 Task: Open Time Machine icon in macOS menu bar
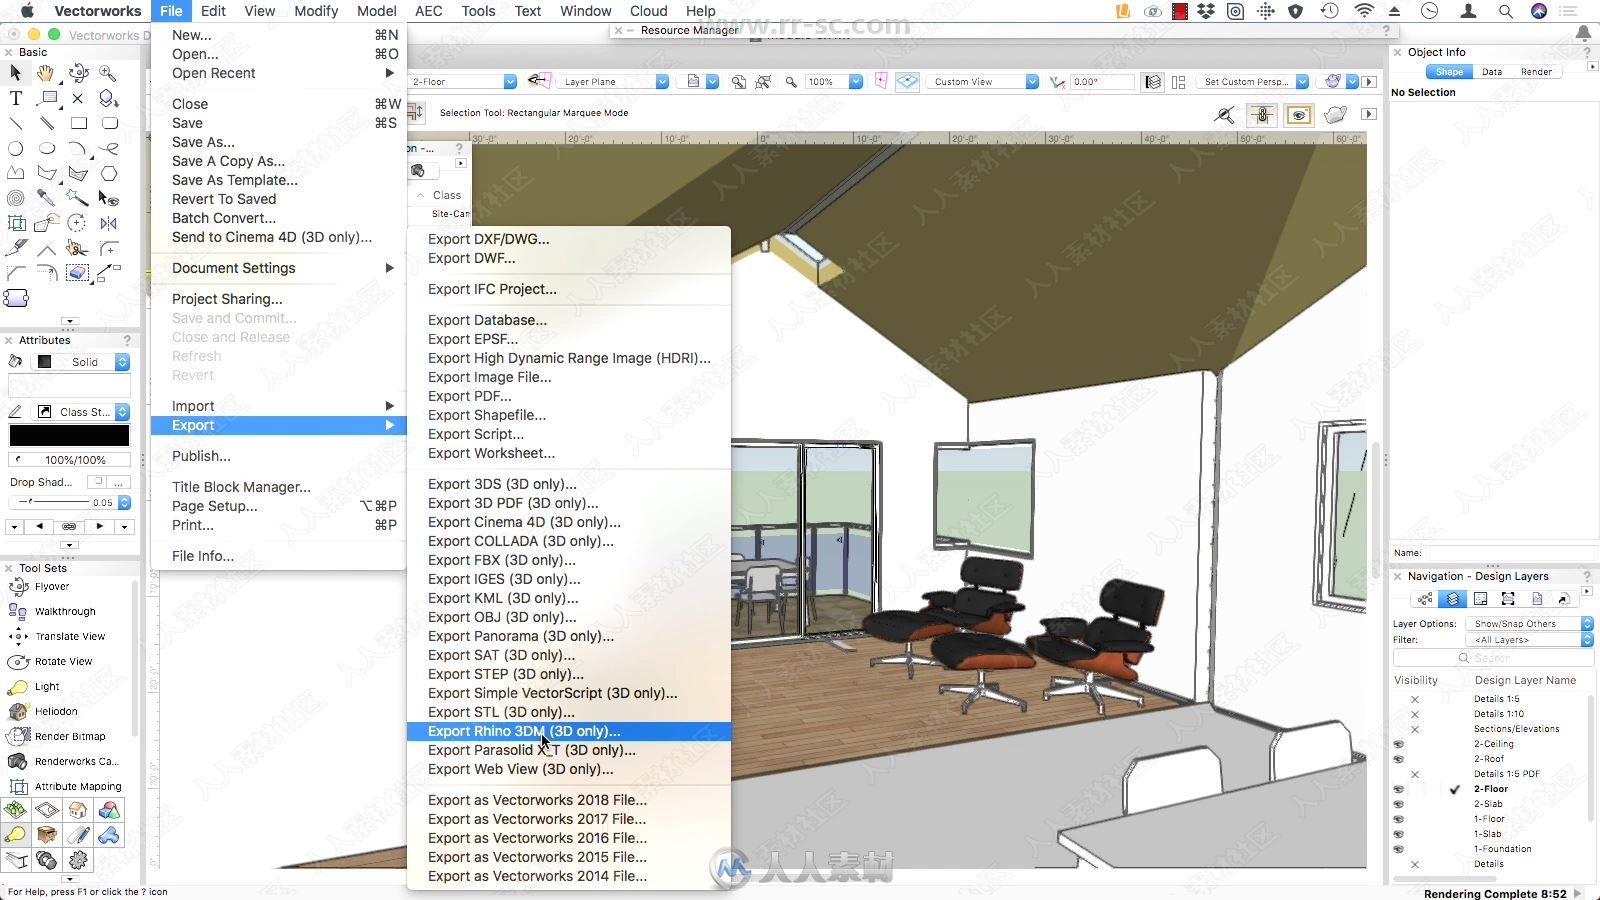(x=1329, y=11)
